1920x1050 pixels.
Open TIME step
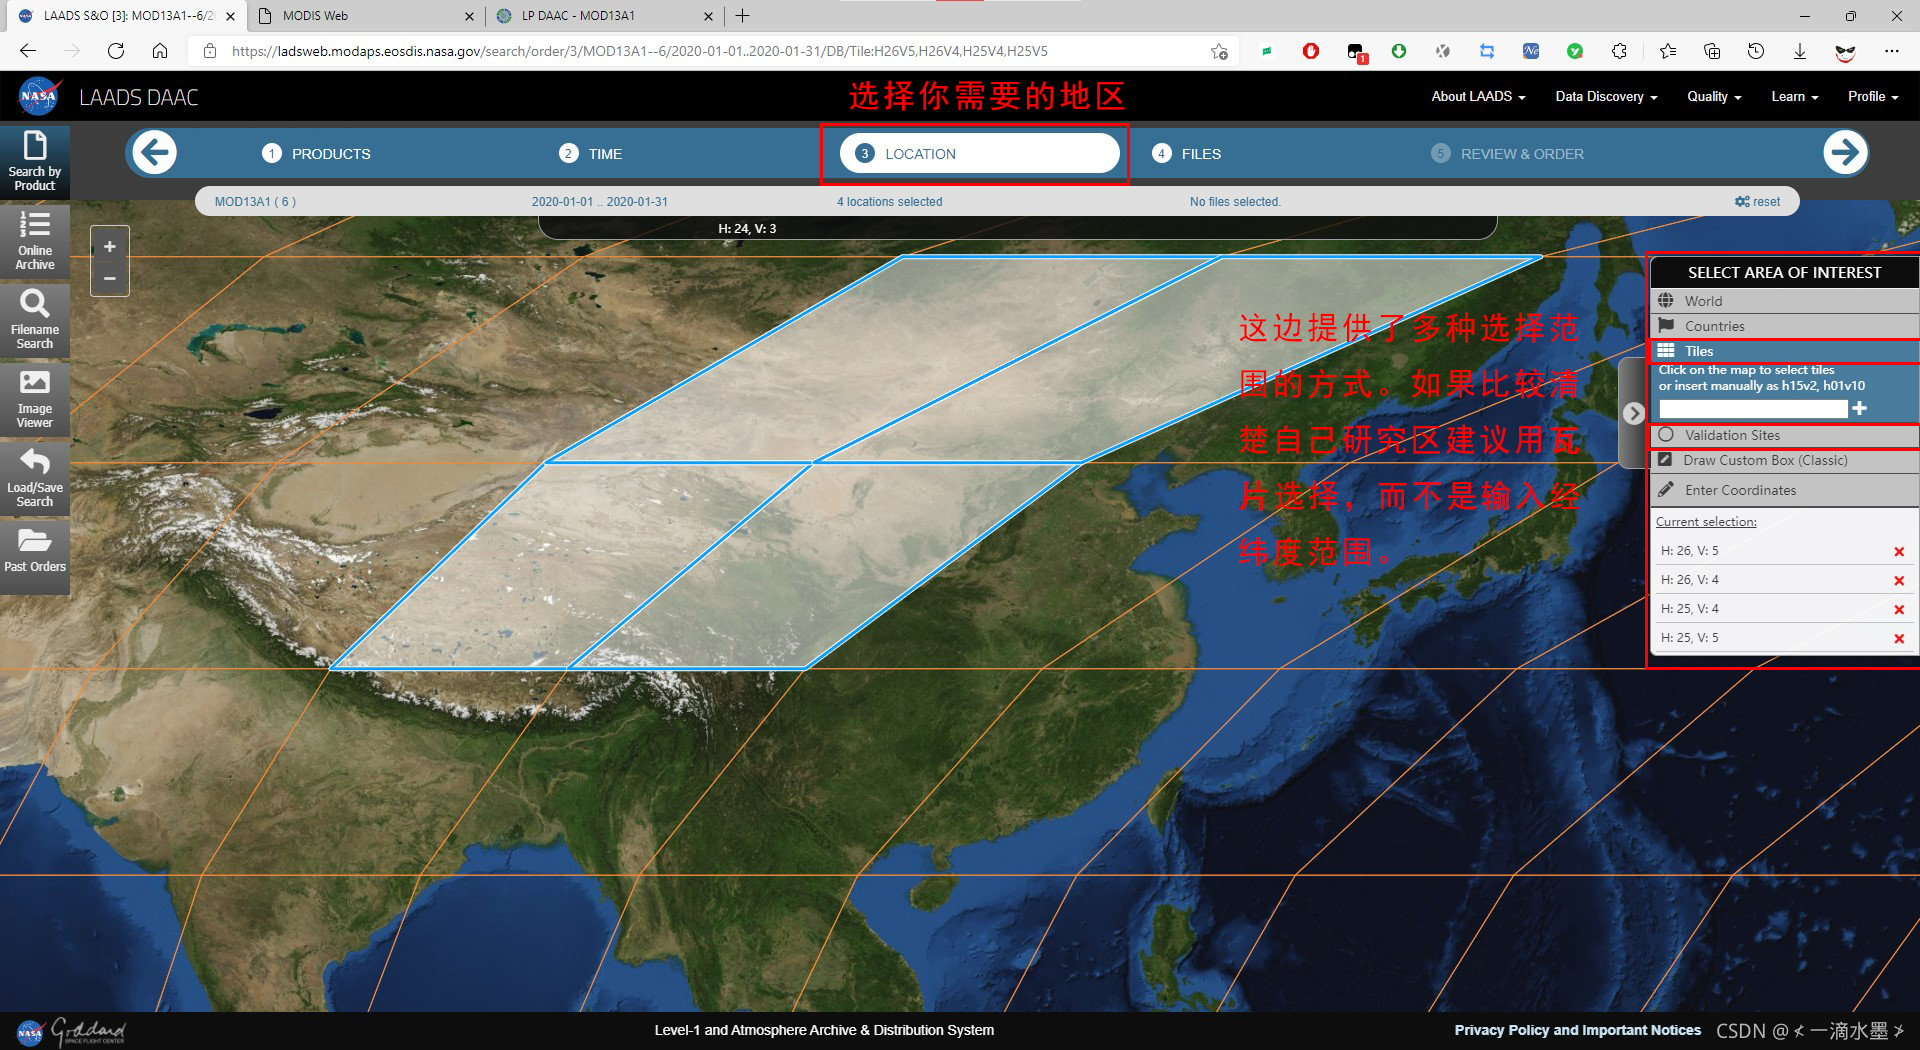590,153
